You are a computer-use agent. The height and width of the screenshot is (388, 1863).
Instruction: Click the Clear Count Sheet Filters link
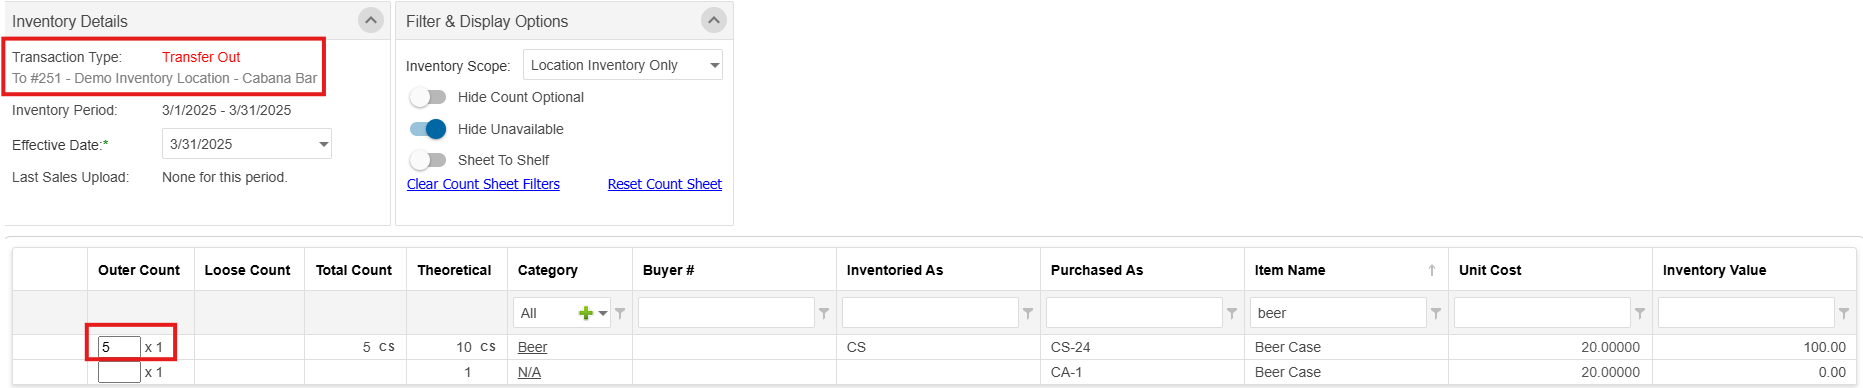pos(483,184)
